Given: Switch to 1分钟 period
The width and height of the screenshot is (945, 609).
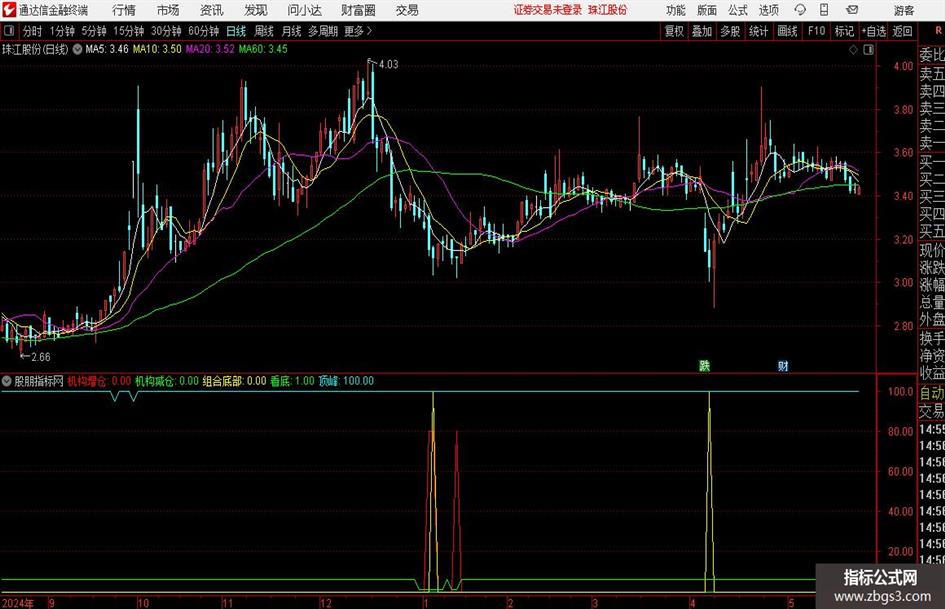Looking at the screenshot, I should pos(62,31).
